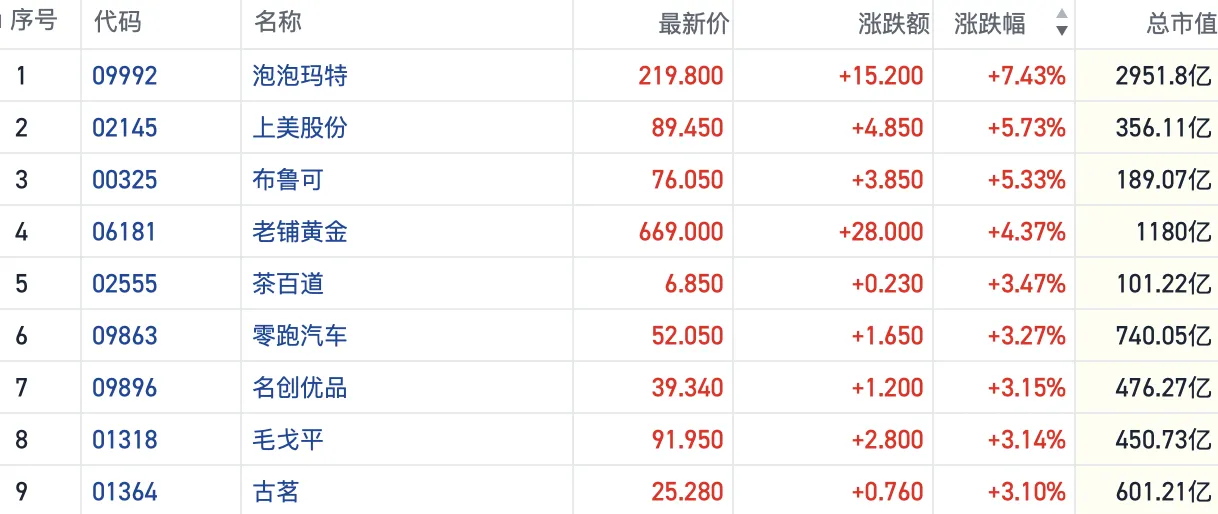This screenshot has width=1218, height=514.
Task: Select the 布鲁可 stock name
Action: pos(288,180)
